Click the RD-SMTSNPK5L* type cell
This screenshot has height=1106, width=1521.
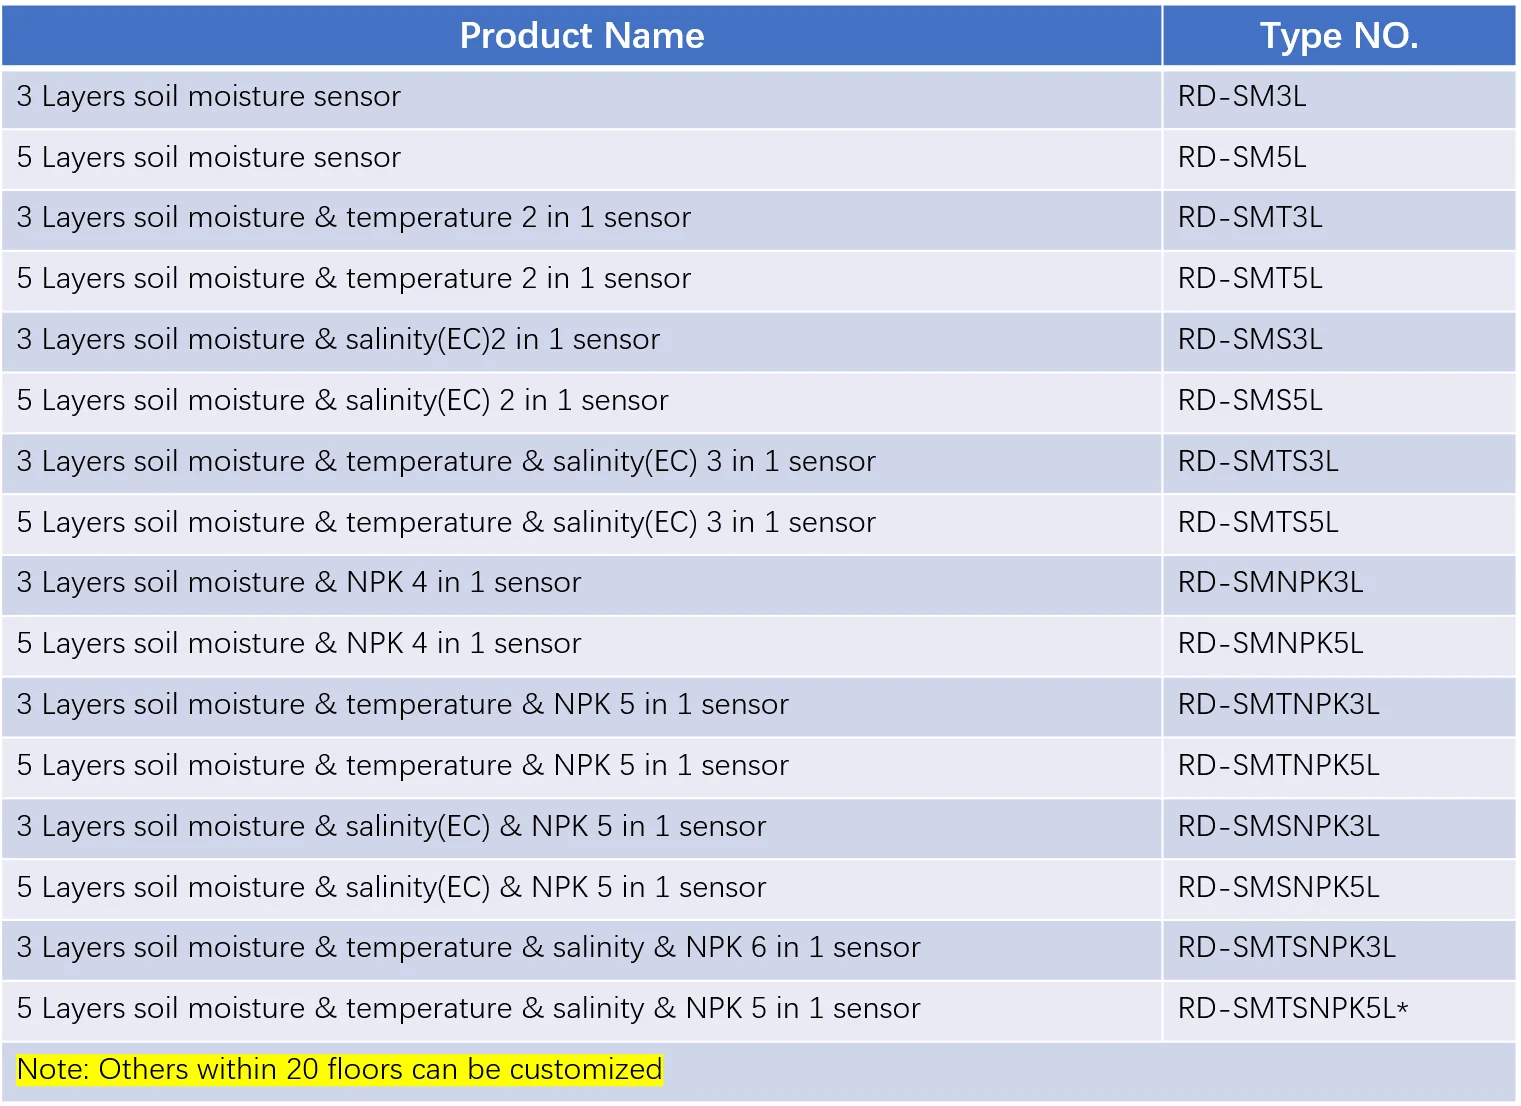click(1292, 1009)
